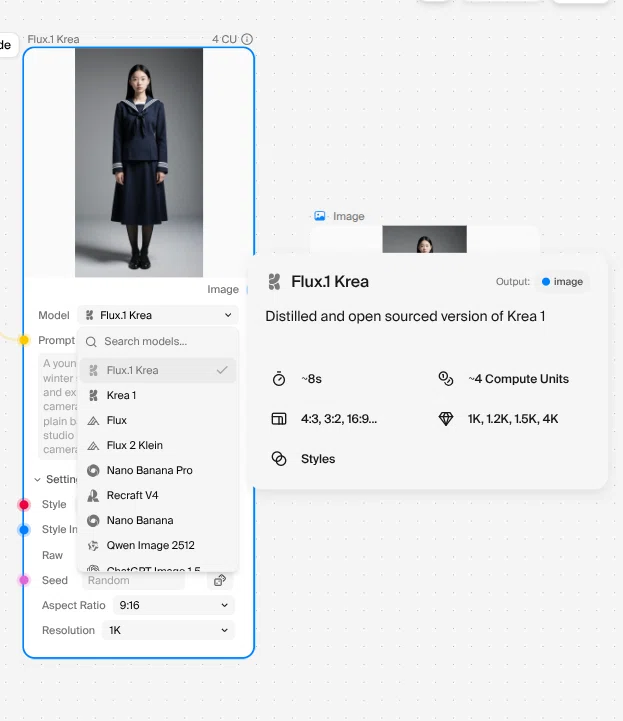Click the diamond resolution icon

(446, 418)
